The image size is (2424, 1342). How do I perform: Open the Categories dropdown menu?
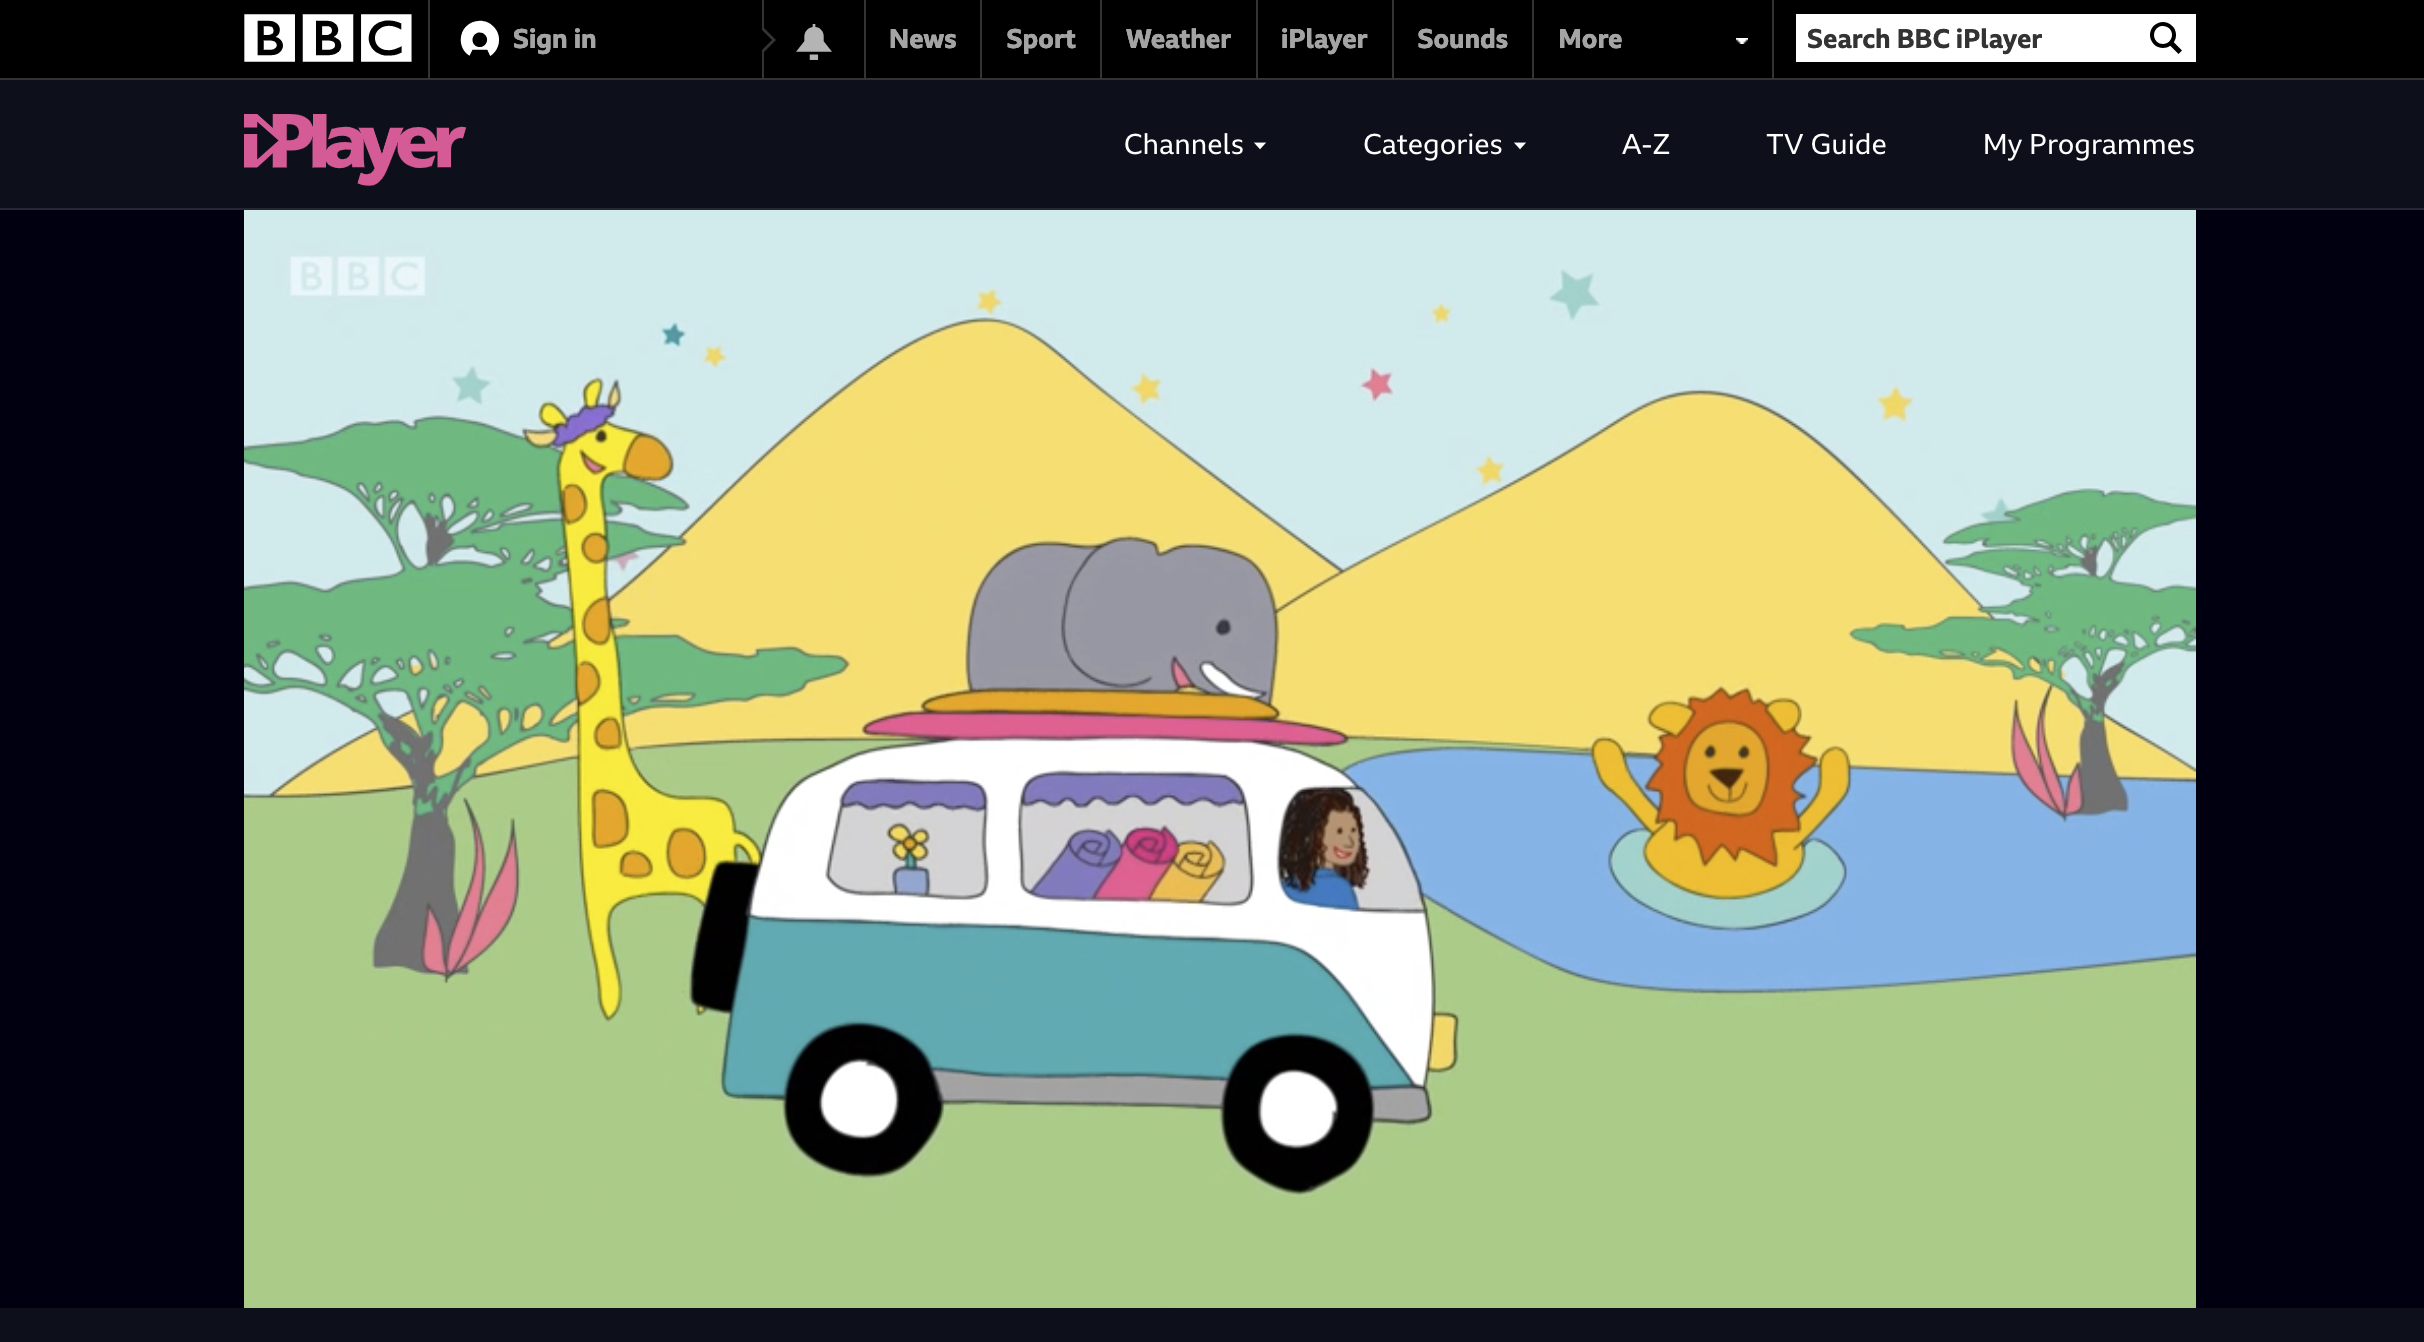pyautogui.click(x=1443, y=145)
